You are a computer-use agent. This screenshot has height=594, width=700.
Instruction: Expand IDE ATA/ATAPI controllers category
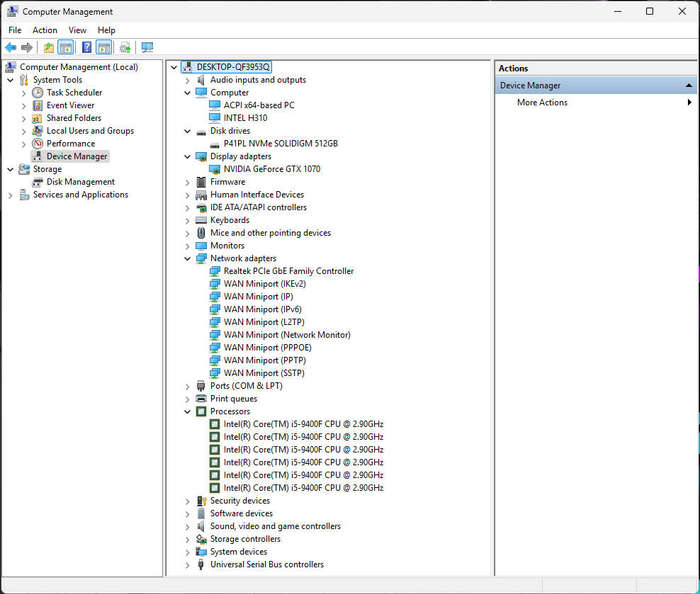(x=188, y=208)
